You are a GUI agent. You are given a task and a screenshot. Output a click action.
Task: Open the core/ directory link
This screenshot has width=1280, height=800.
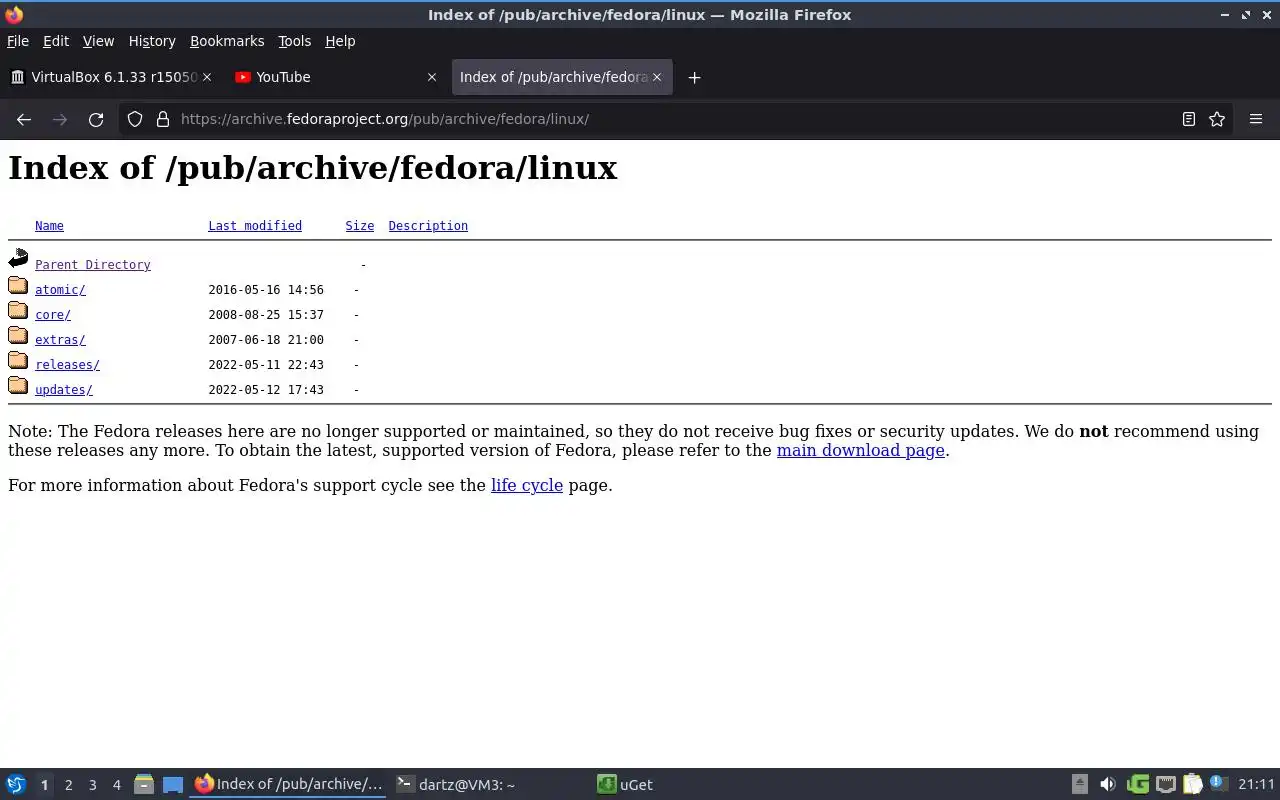tap(53, 315)
